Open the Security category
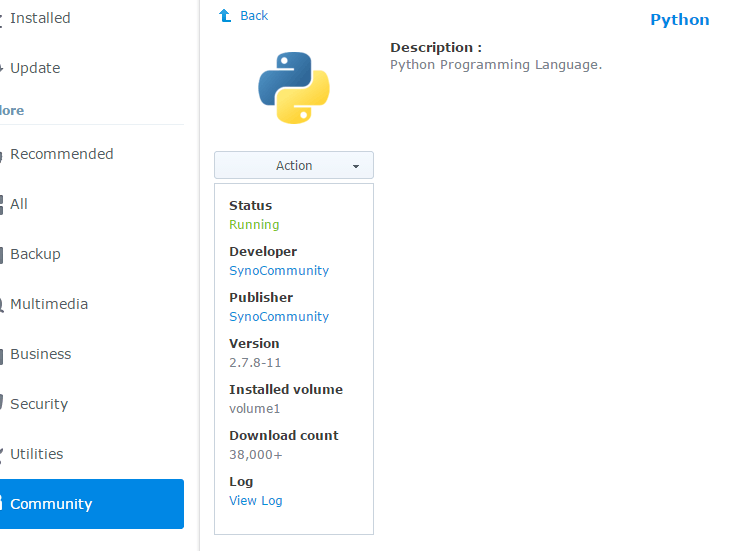 (39, 404)
